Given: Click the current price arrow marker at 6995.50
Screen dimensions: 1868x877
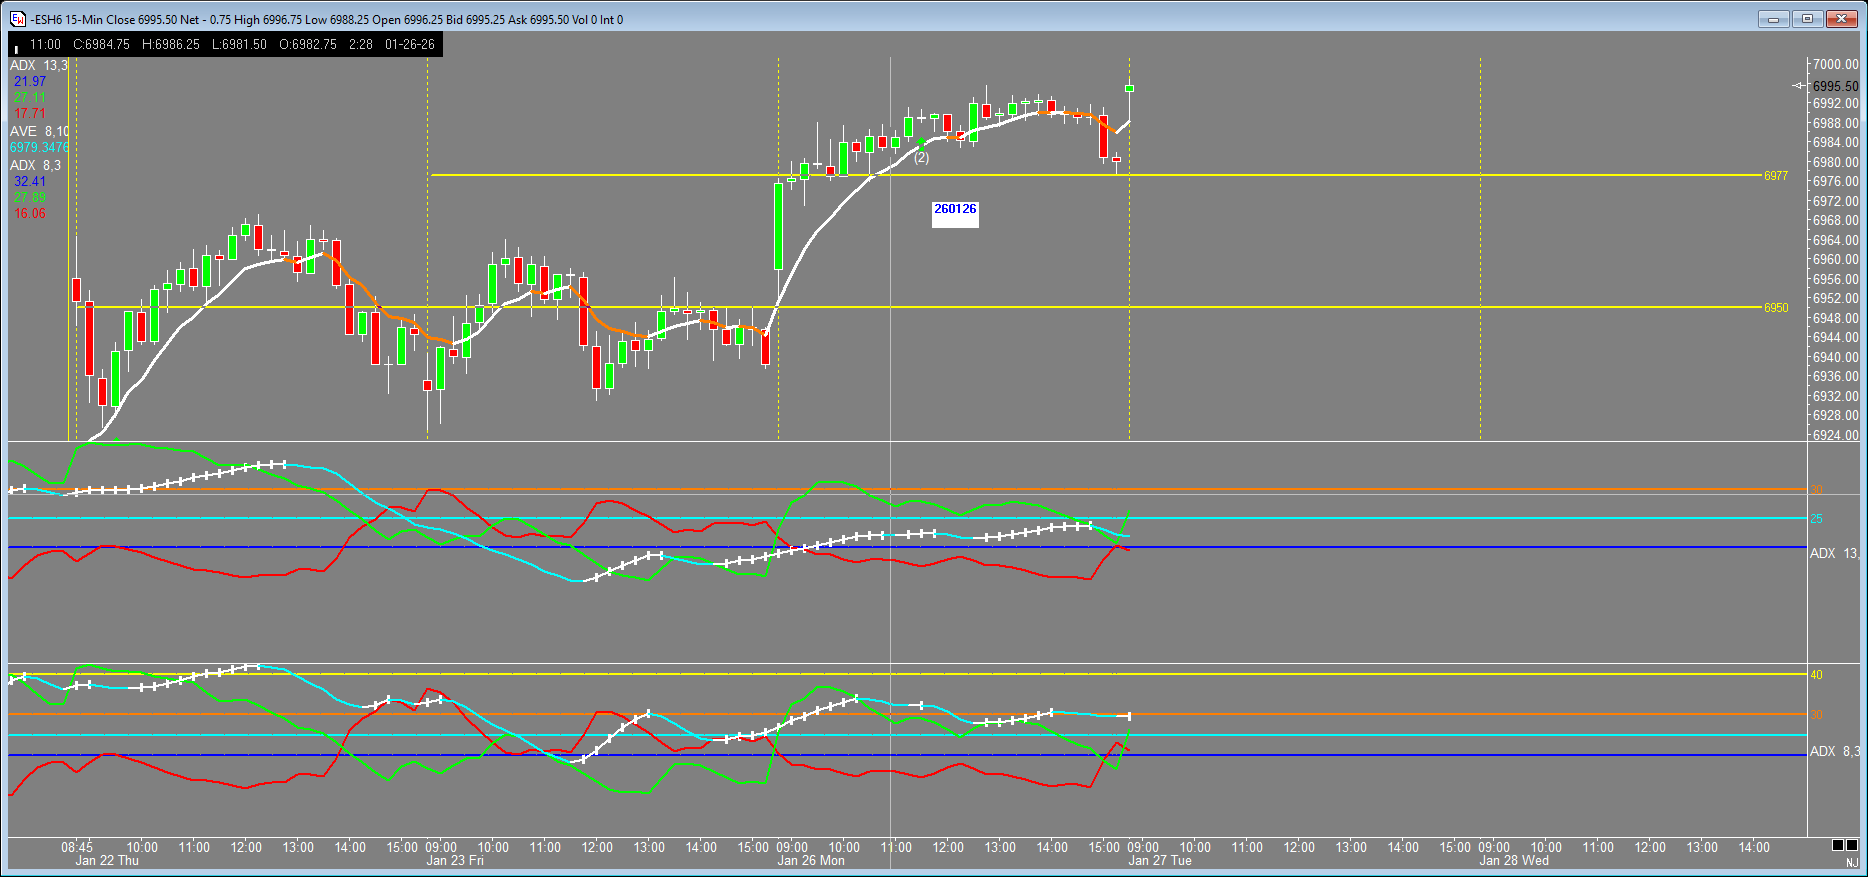Looking at the screenshot, I should coord(1798,86).
